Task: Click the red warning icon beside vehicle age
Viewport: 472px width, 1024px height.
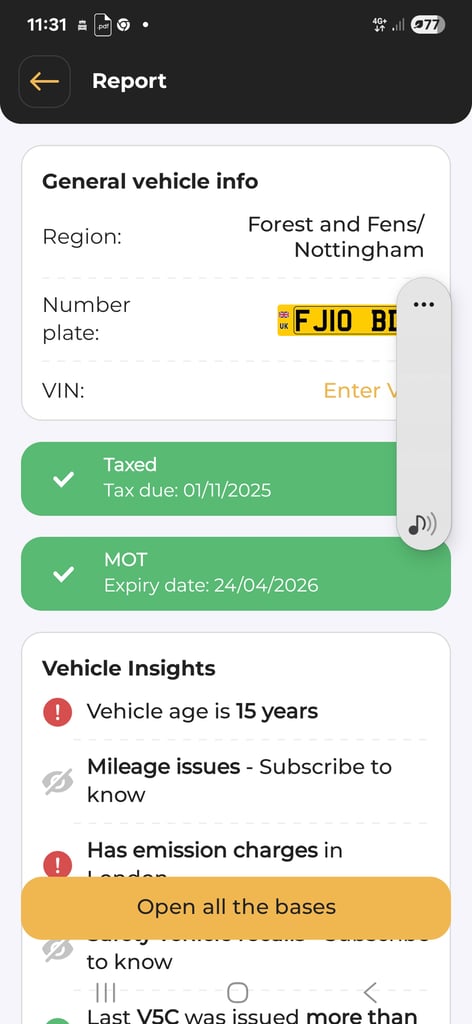Action: (57, 711)
